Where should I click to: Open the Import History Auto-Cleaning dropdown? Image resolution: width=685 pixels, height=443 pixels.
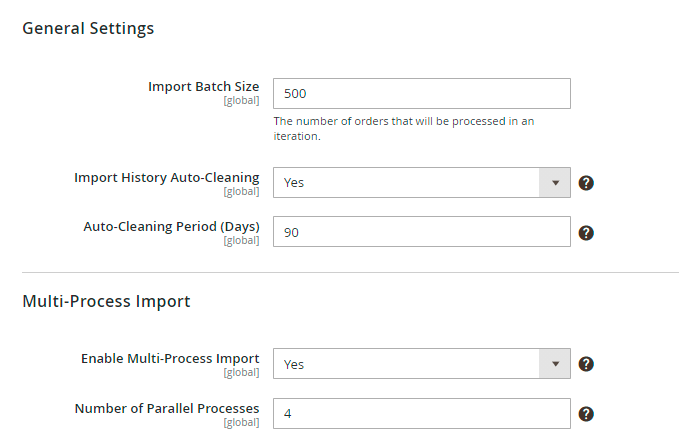pyautogui.click(x=421, y=183)
